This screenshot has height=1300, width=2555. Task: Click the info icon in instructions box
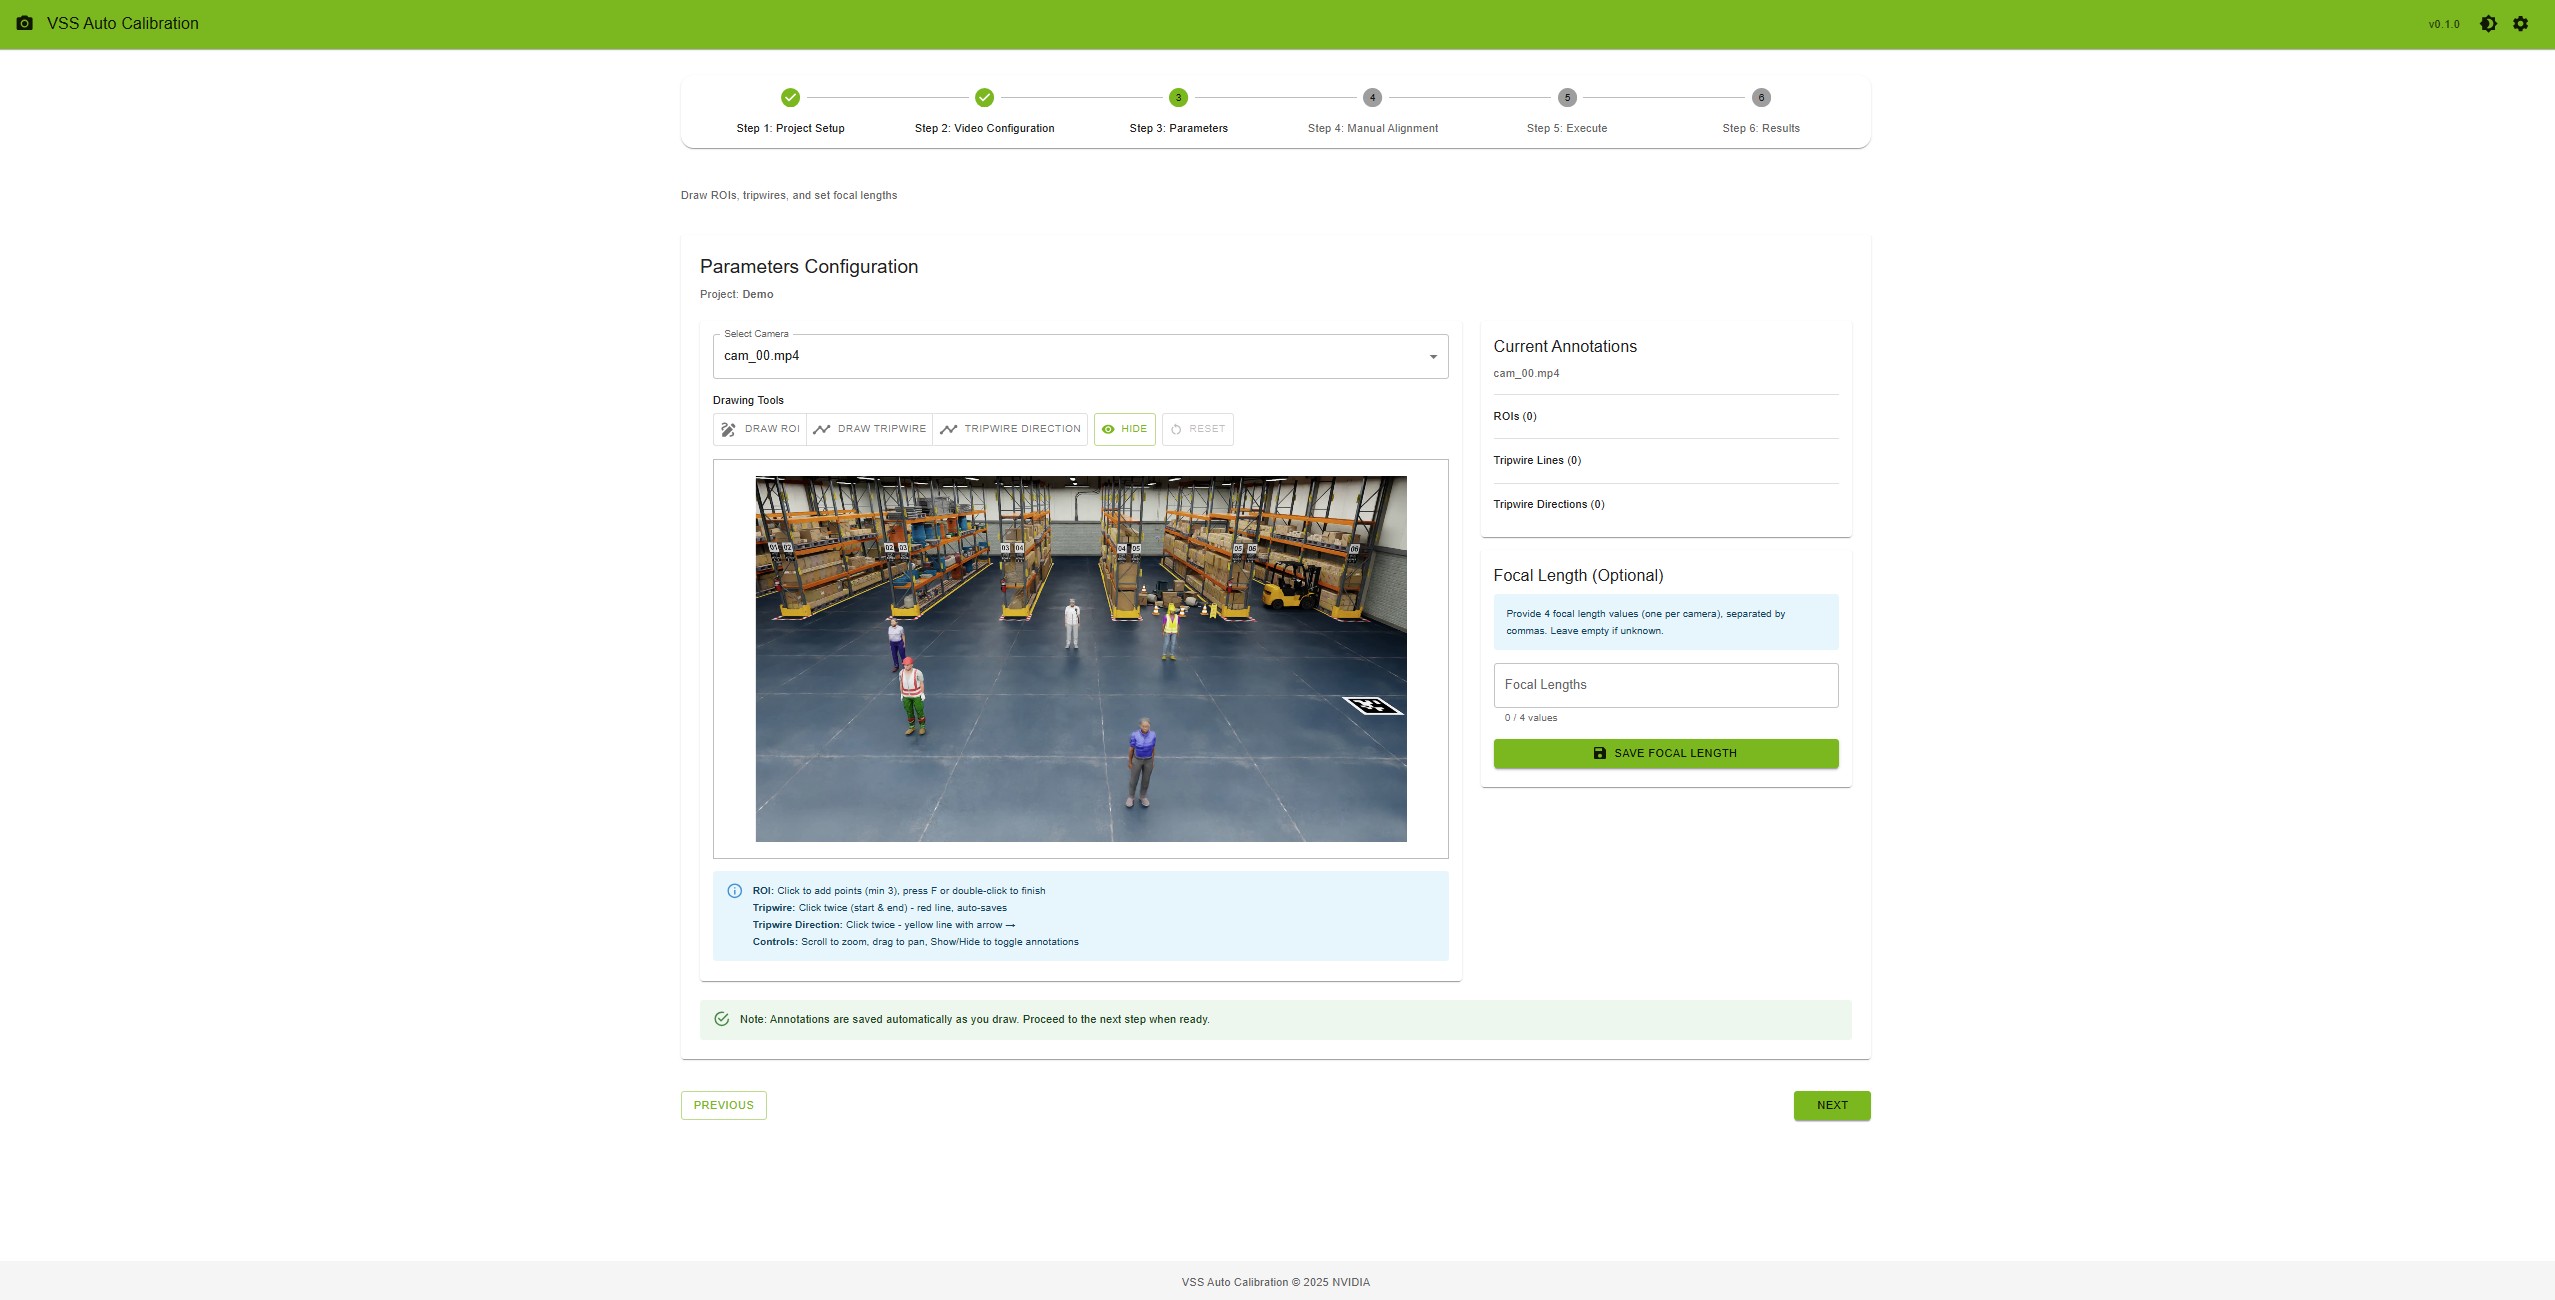coord(734,891)
